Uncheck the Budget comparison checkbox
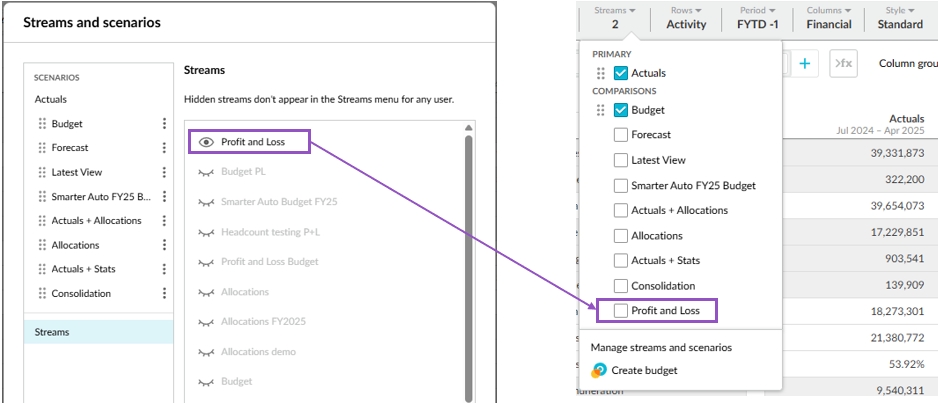This screenshot has width=938, height=403. click(x=621, y=110)
